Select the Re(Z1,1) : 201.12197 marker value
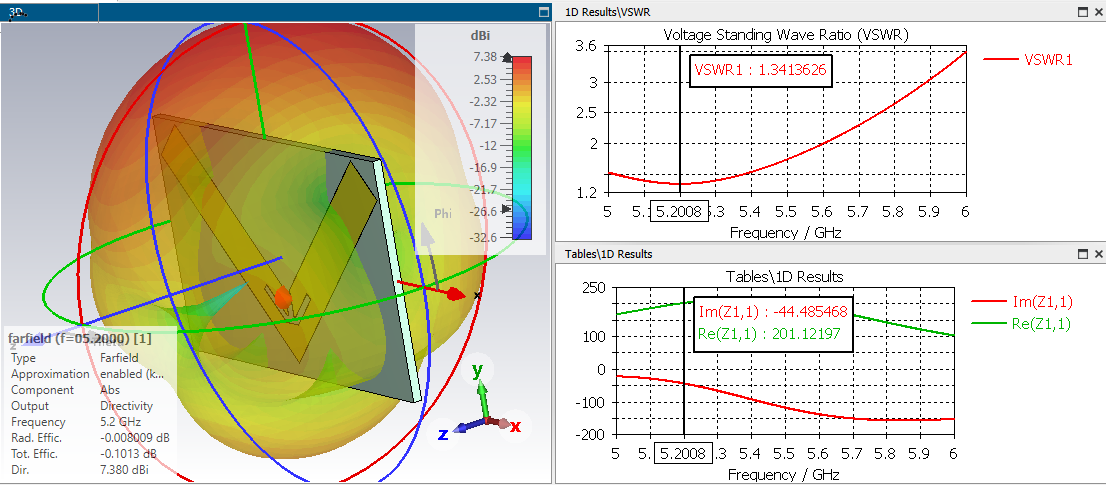 [x=770, y=333]
